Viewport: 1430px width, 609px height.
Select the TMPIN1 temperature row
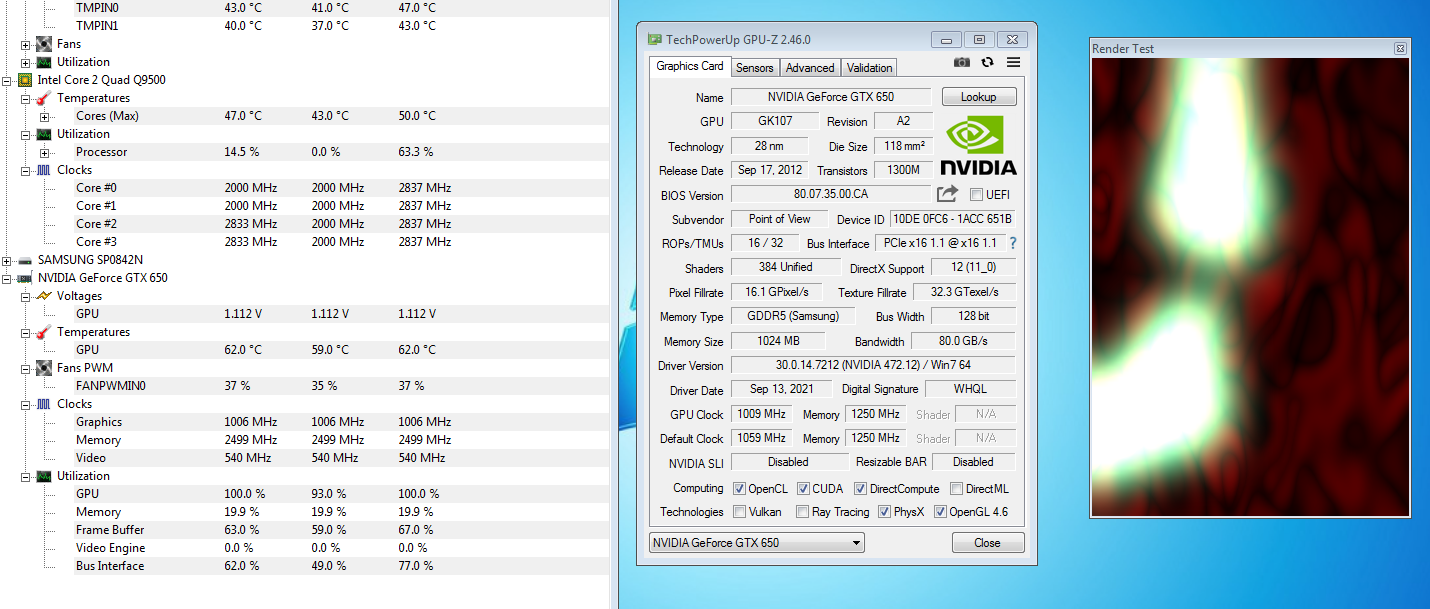(x=304, y=26)
